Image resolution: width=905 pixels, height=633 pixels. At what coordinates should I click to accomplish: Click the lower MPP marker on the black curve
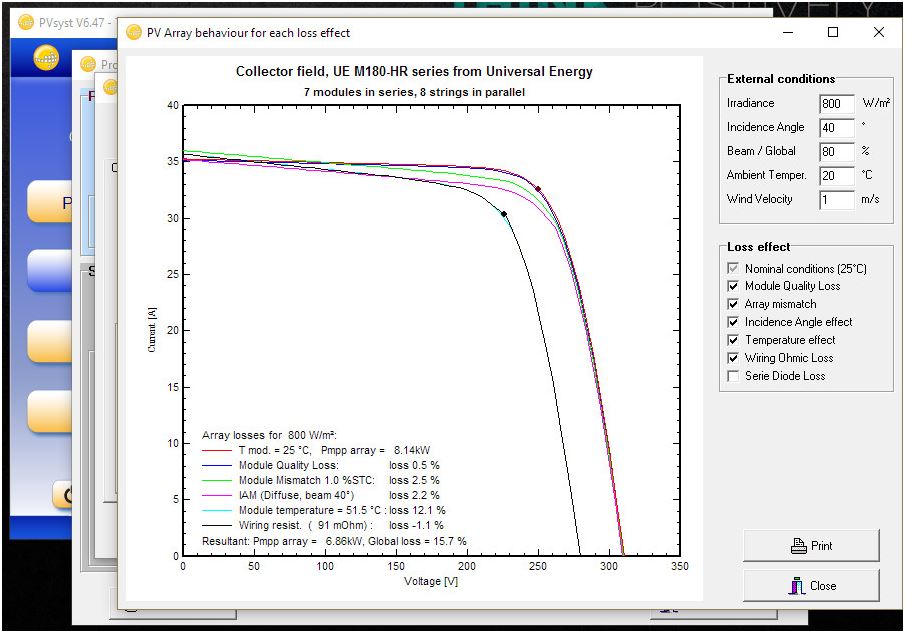click(504, 214)
